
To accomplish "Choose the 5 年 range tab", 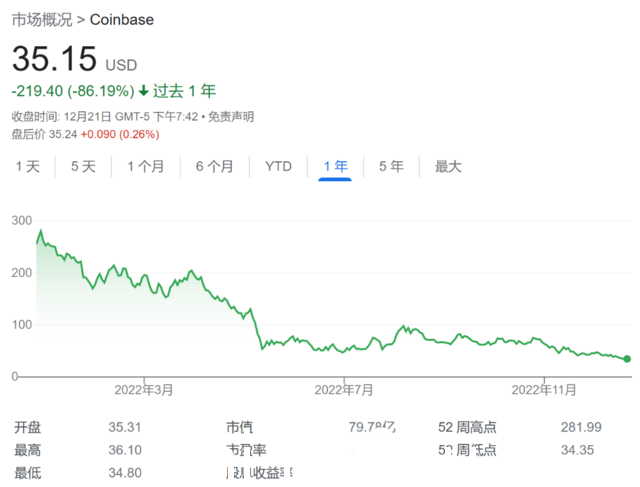I will point(391,167).
